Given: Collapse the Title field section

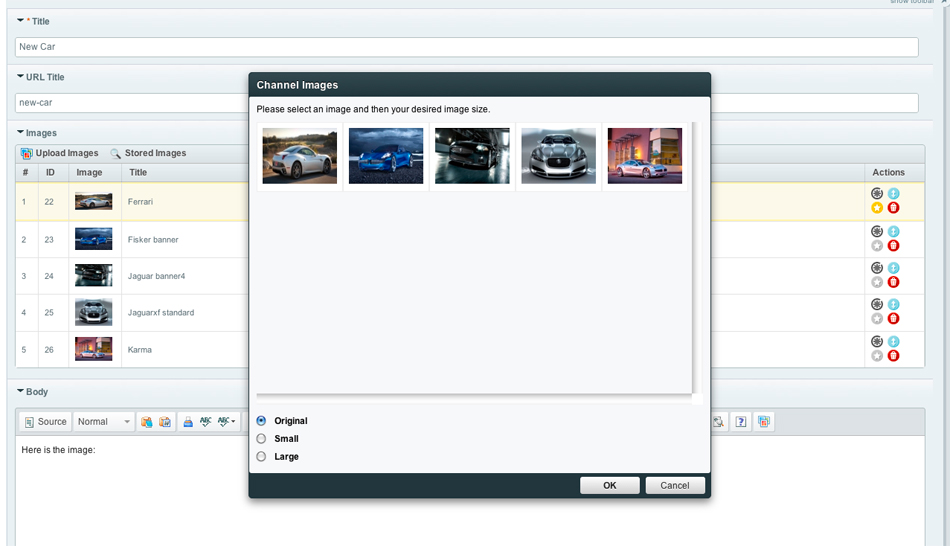Looking at the screenshot, I should pos(21,21).
